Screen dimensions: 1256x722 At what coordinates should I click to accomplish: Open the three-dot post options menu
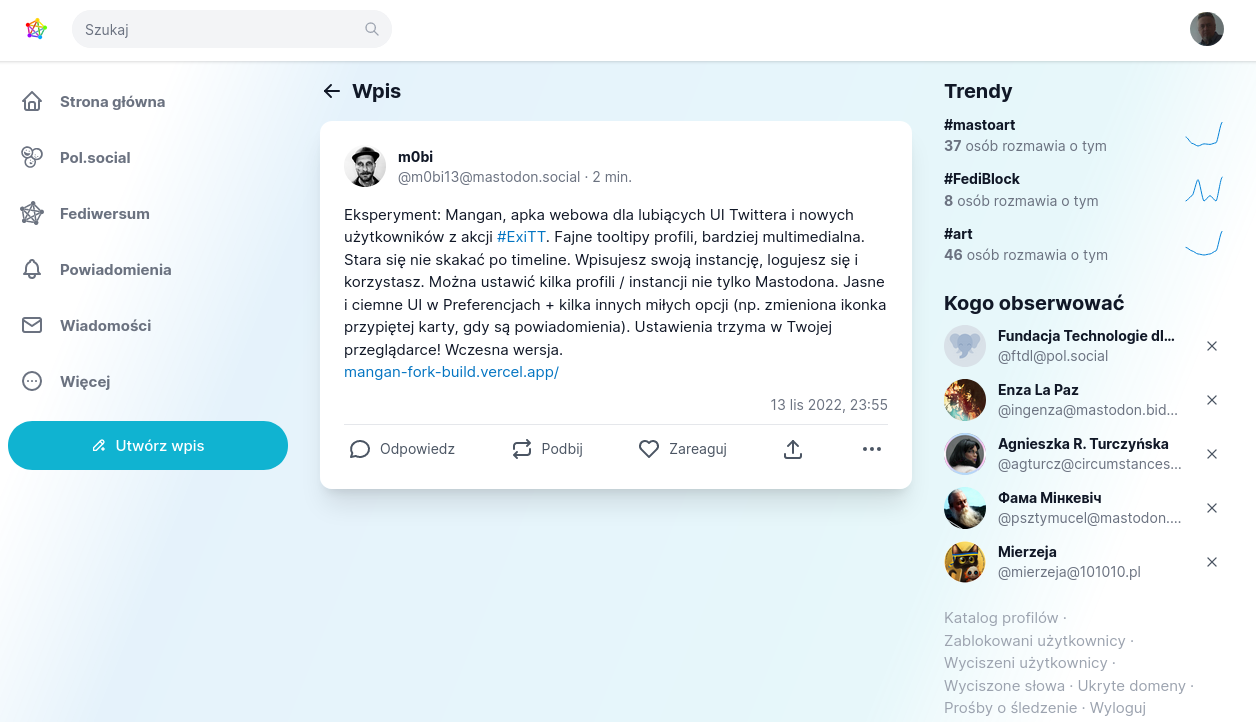point(872,449)
